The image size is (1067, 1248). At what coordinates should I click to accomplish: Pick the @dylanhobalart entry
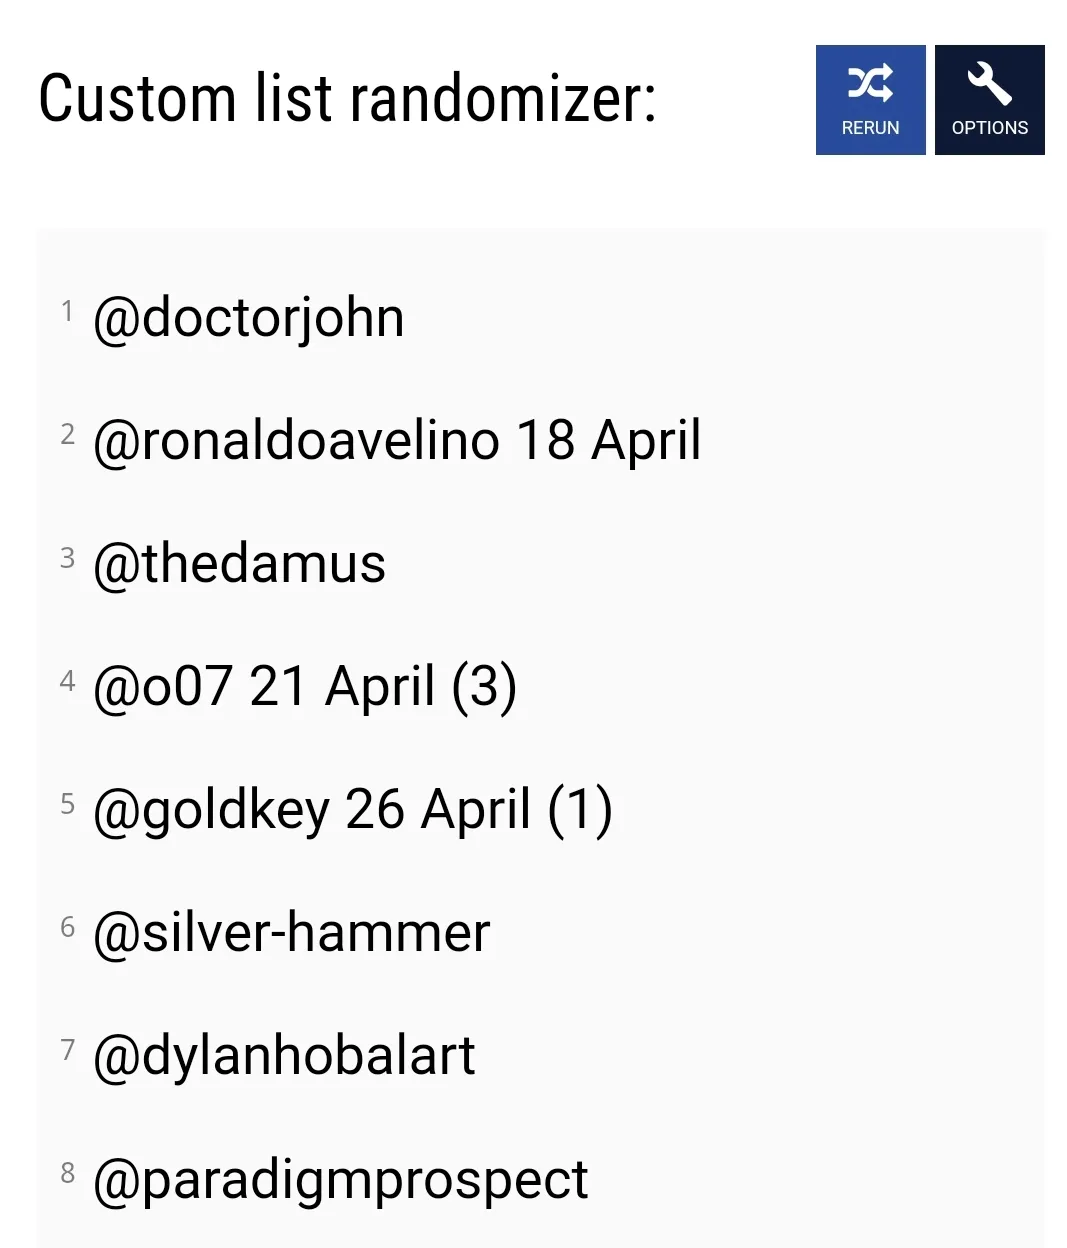coord(284,1056)
